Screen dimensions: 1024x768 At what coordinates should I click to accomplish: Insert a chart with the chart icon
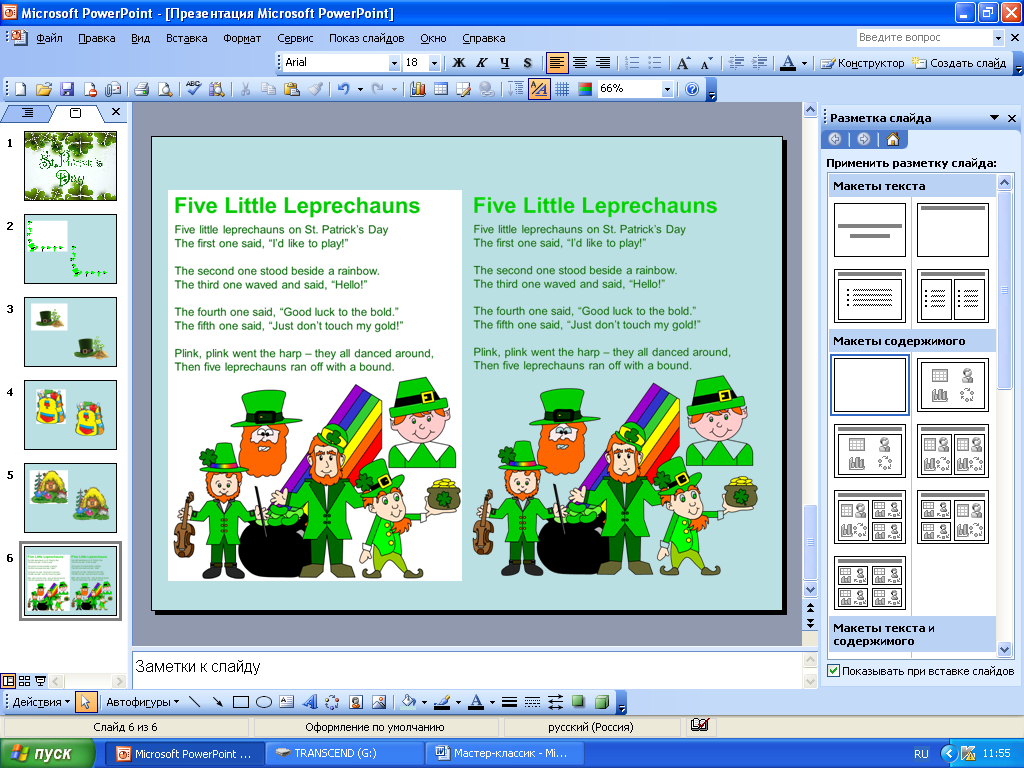tap(418, 89)
